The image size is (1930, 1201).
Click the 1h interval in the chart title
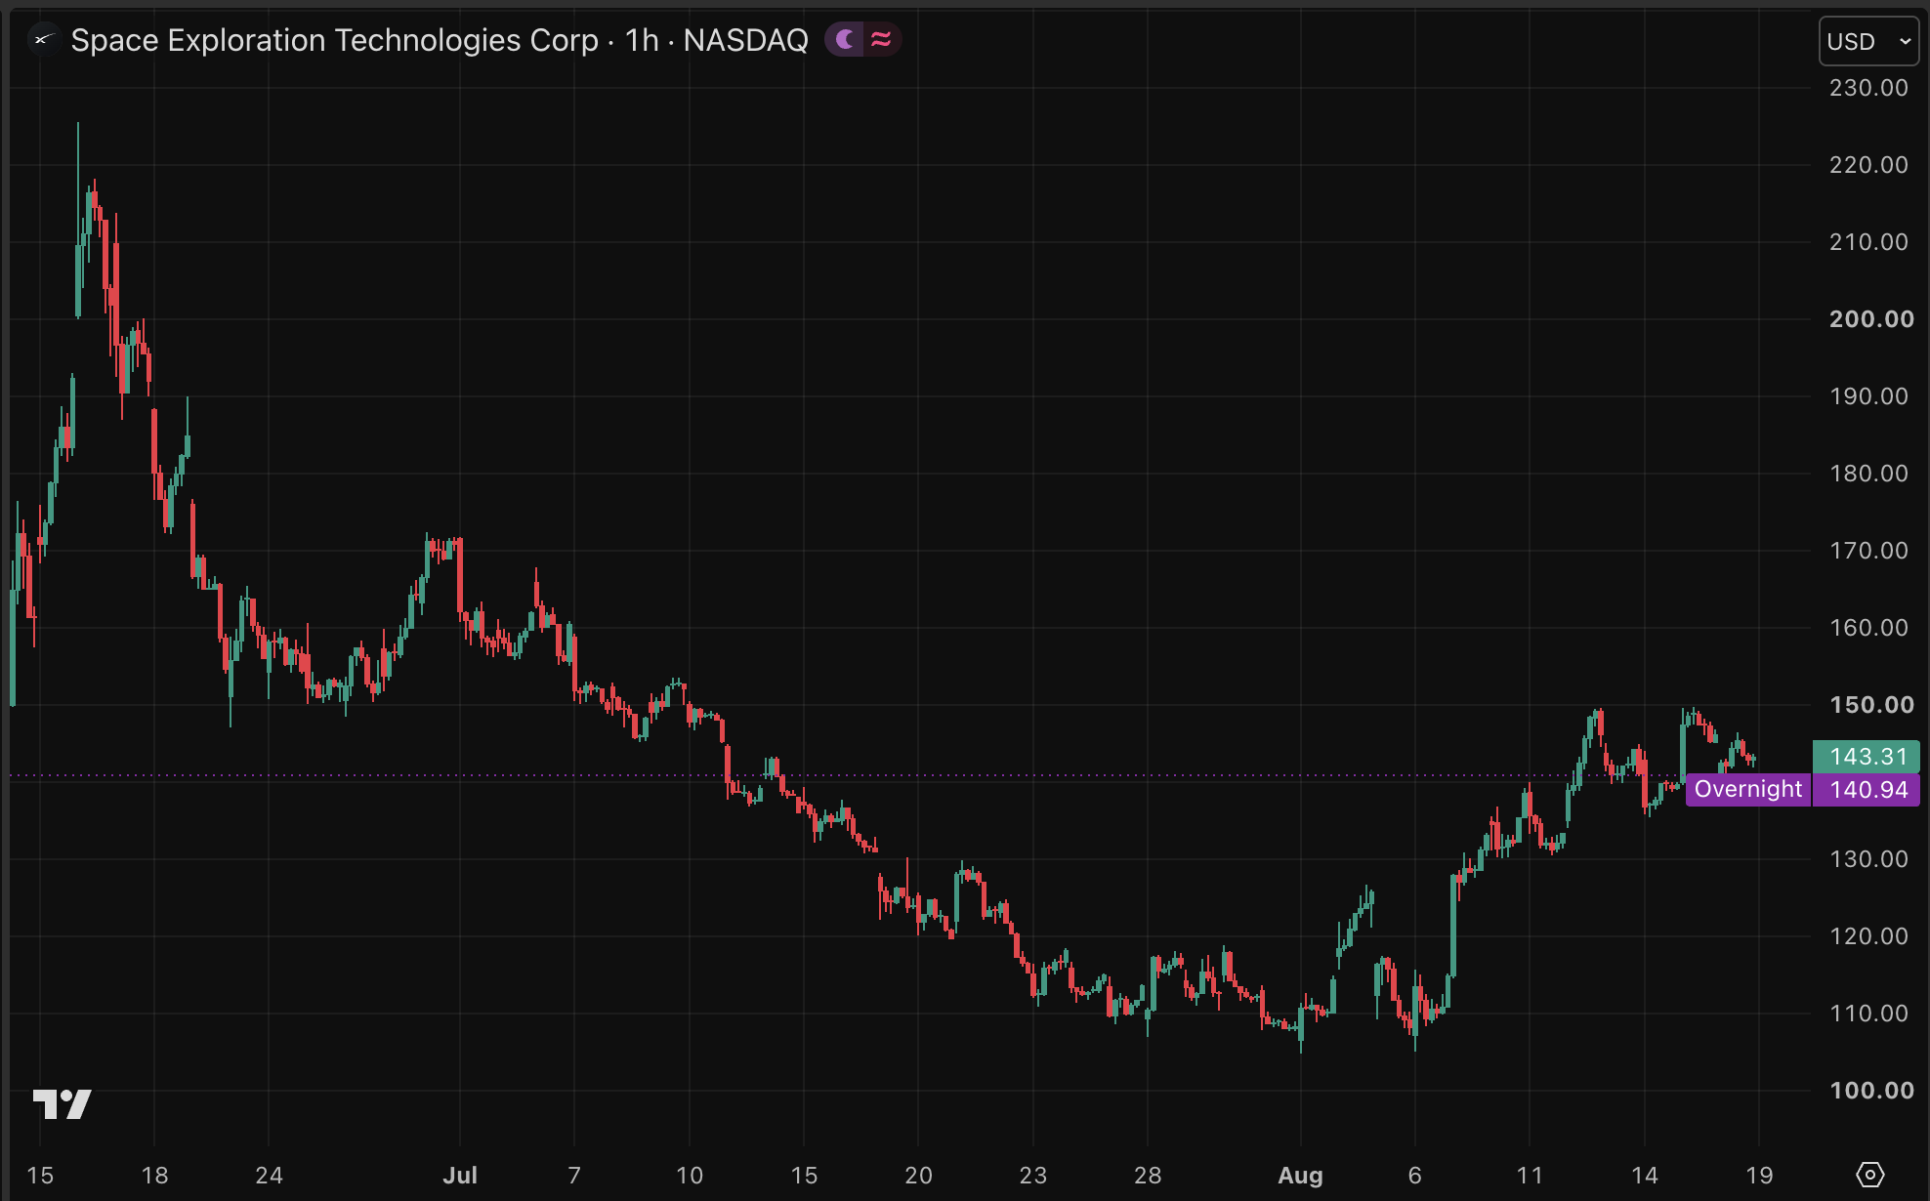coord(642,40)
